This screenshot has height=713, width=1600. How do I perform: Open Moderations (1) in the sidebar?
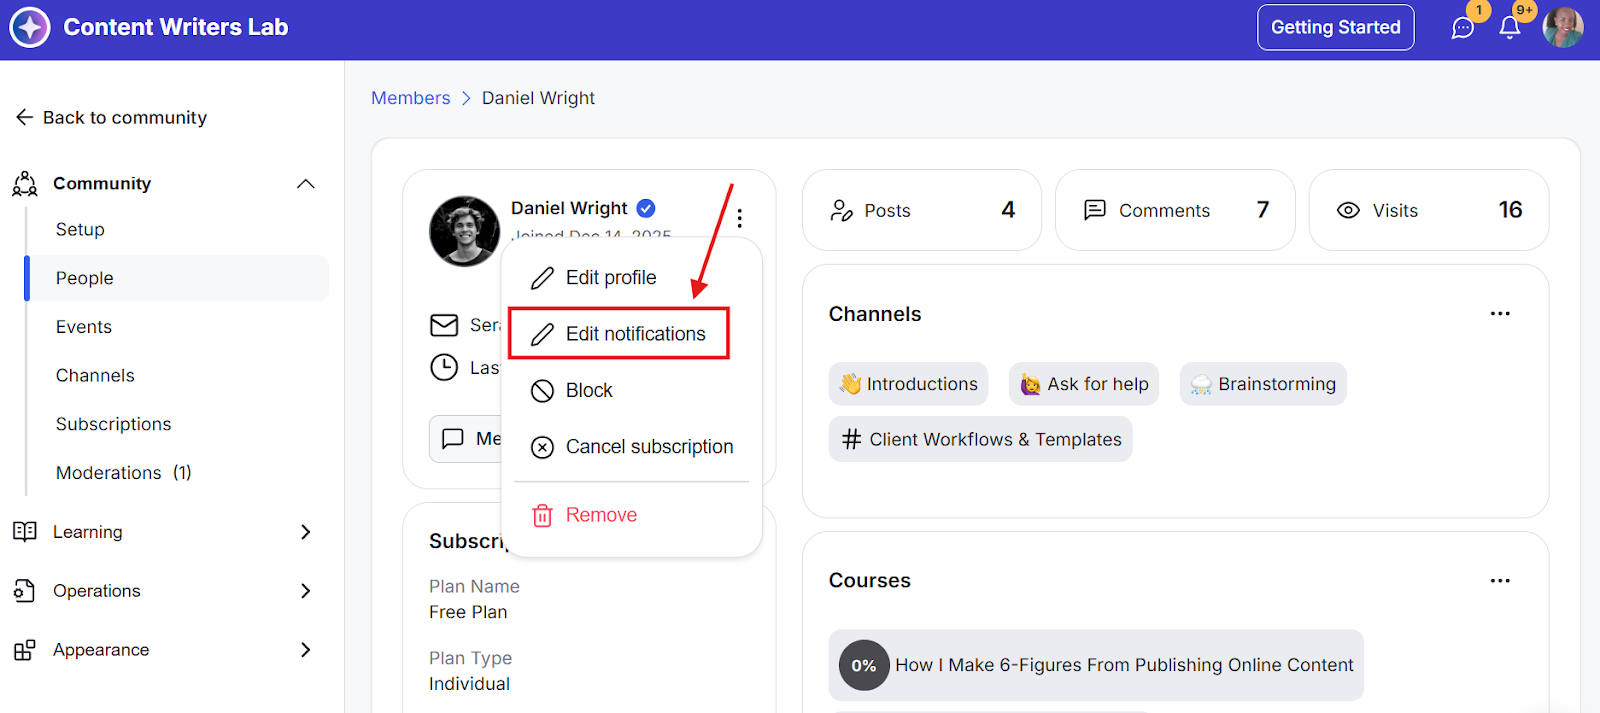123,472
